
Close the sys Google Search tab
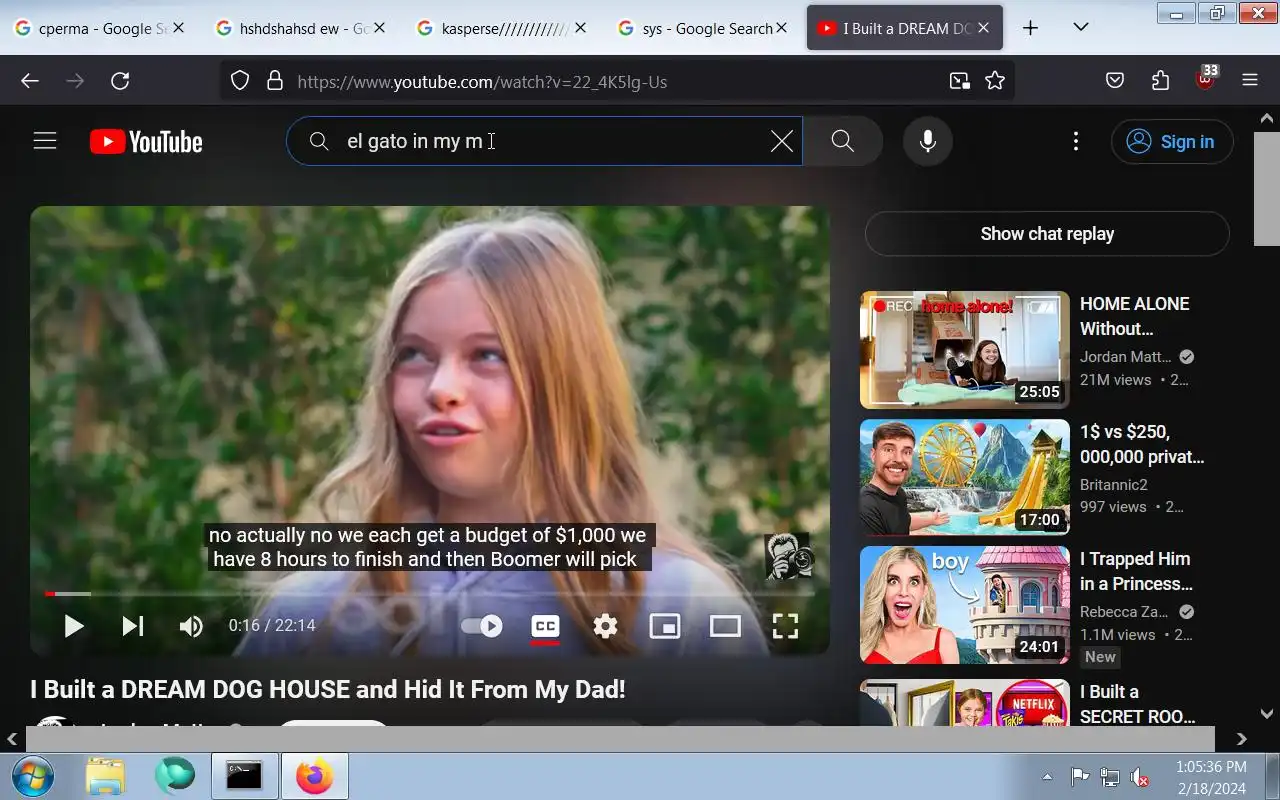coord(782,28)
